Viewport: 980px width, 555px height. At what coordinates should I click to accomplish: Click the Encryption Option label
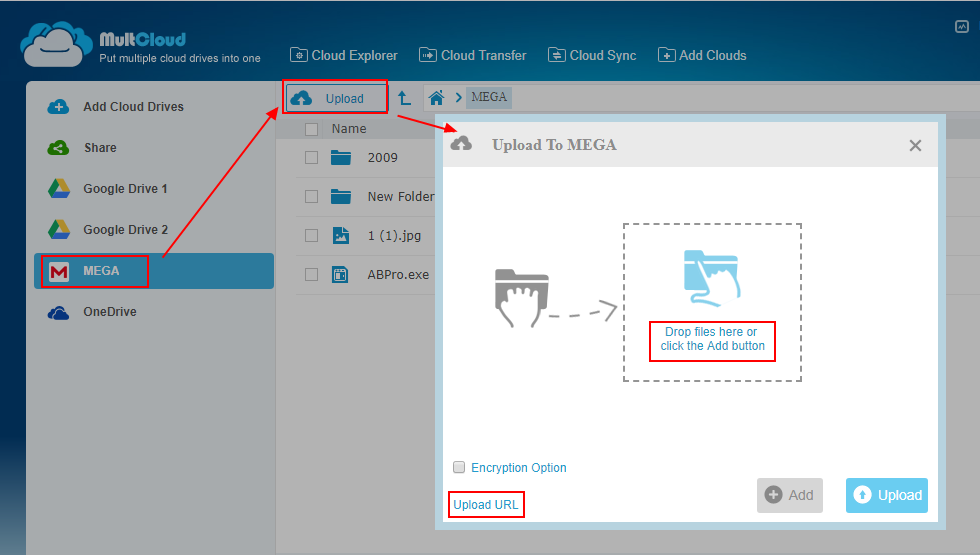tap(519, 468)
